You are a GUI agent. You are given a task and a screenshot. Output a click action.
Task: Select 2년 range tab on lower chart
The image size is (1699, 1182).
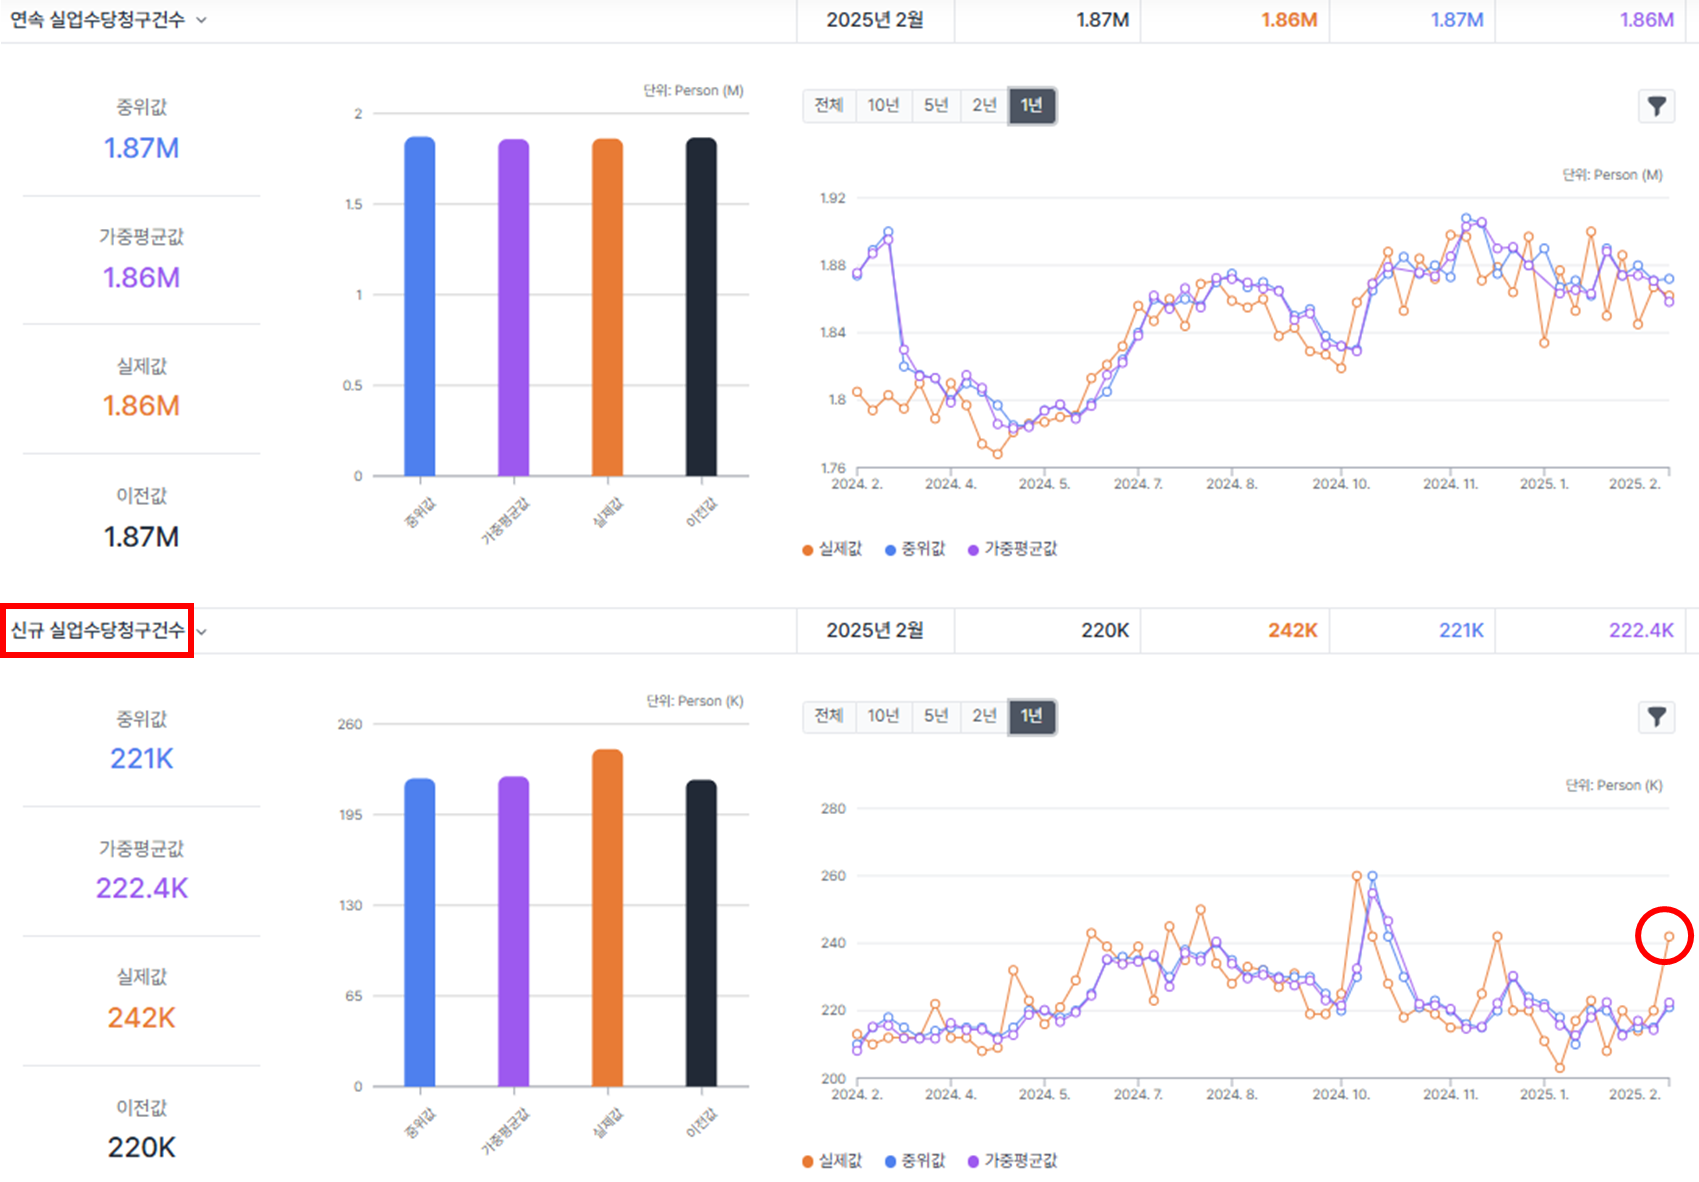984,716
